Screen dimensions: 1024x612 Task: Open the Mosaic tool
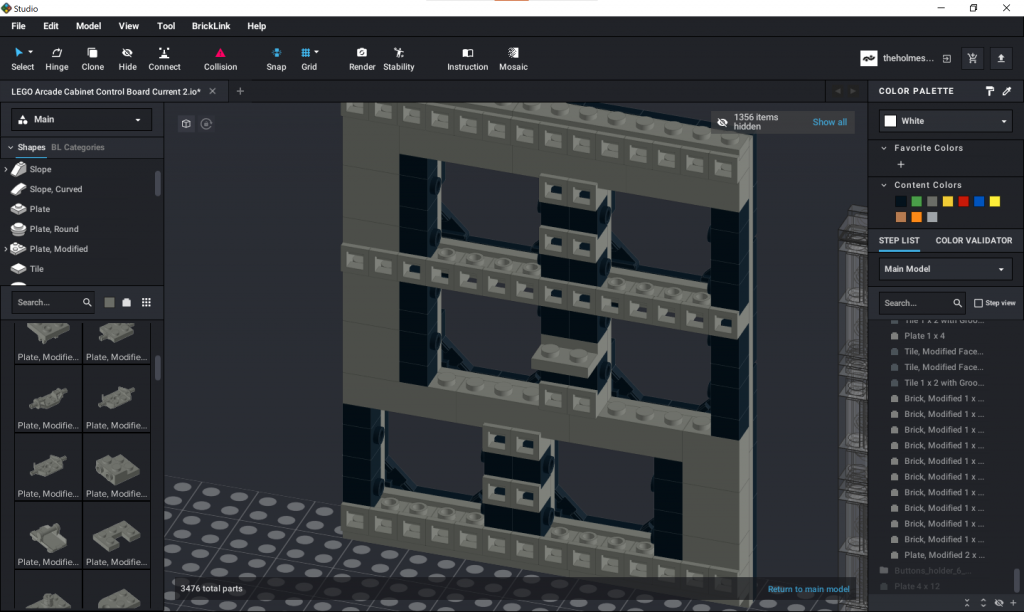point(513,57)
